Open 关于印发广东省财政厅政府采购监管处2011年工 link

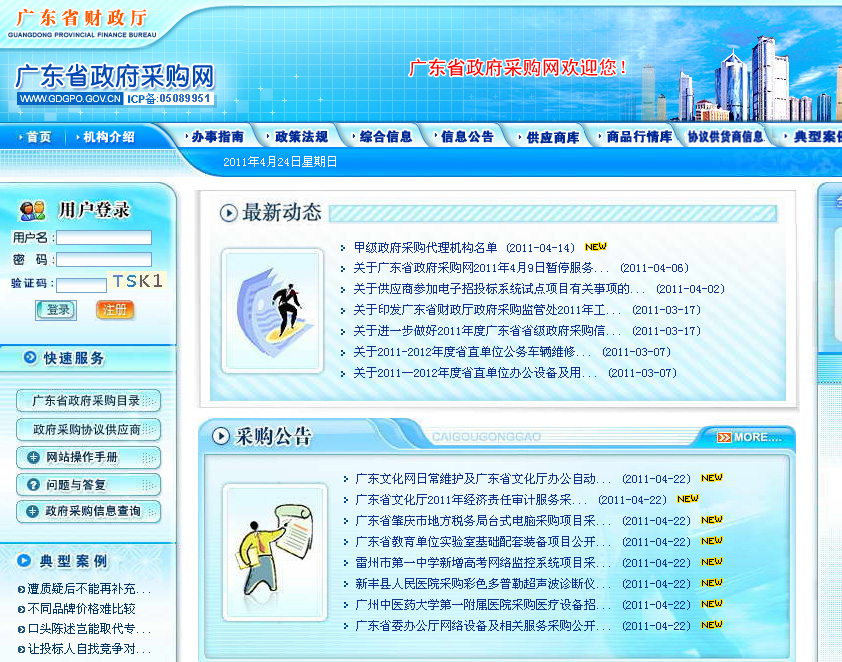(487, 310)
